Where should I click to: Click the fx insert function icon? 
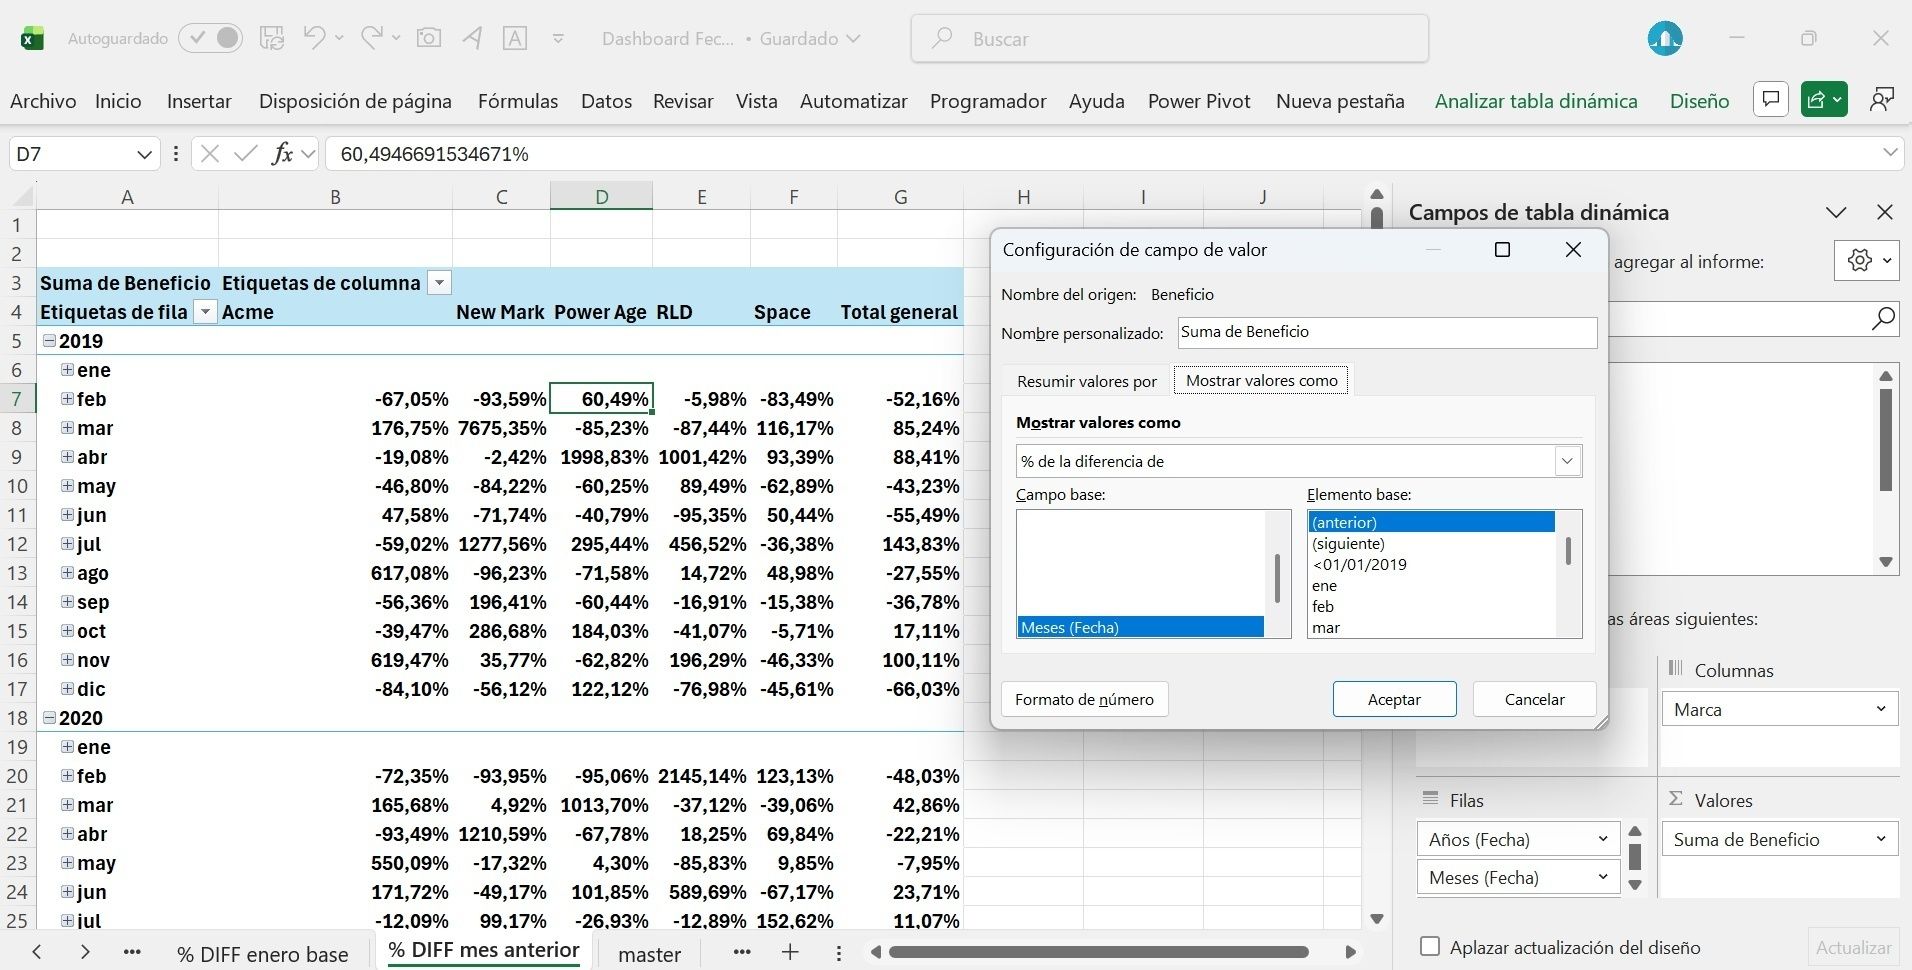coord(282,154)
